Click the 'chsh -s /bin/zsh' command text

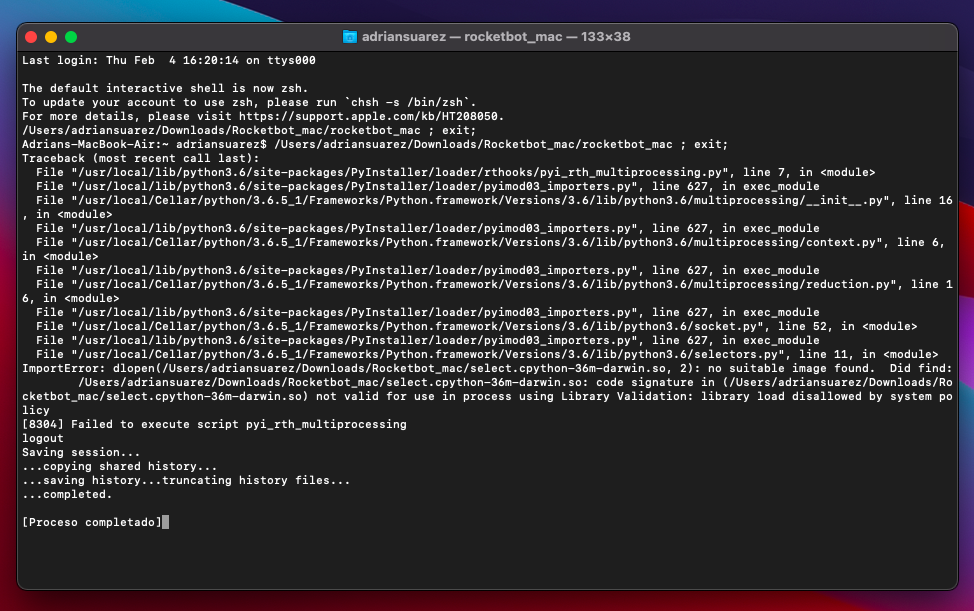[409, 102]
